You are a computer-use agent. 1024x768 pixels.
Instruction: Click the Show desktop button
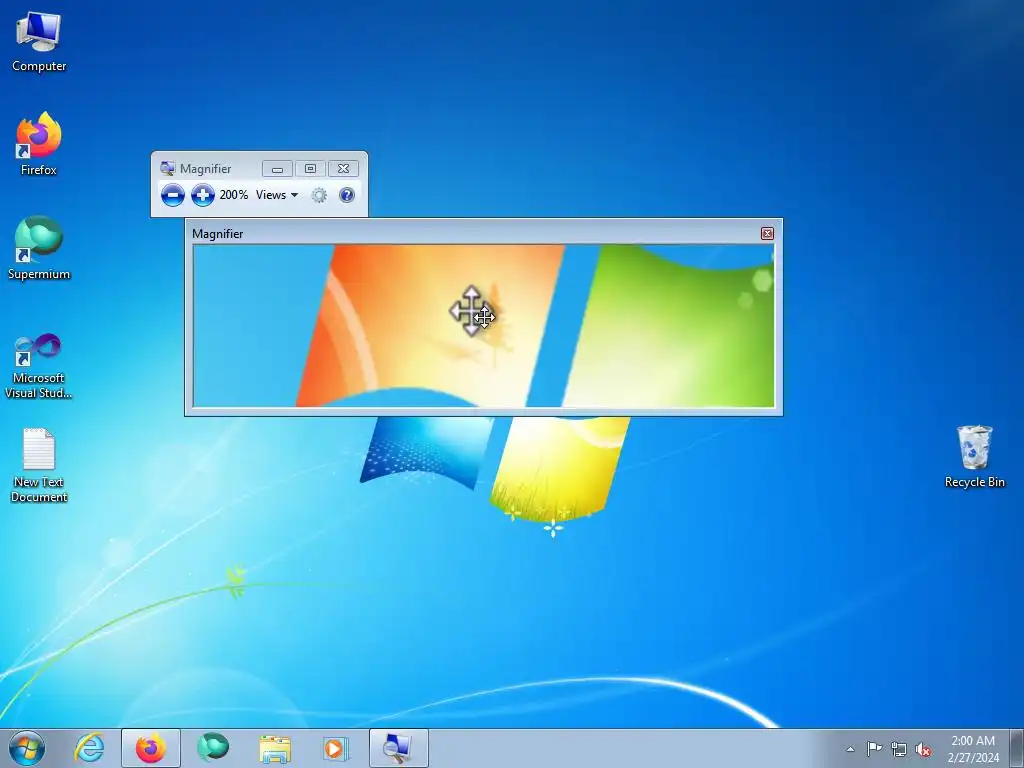[x=1017, y=748]
